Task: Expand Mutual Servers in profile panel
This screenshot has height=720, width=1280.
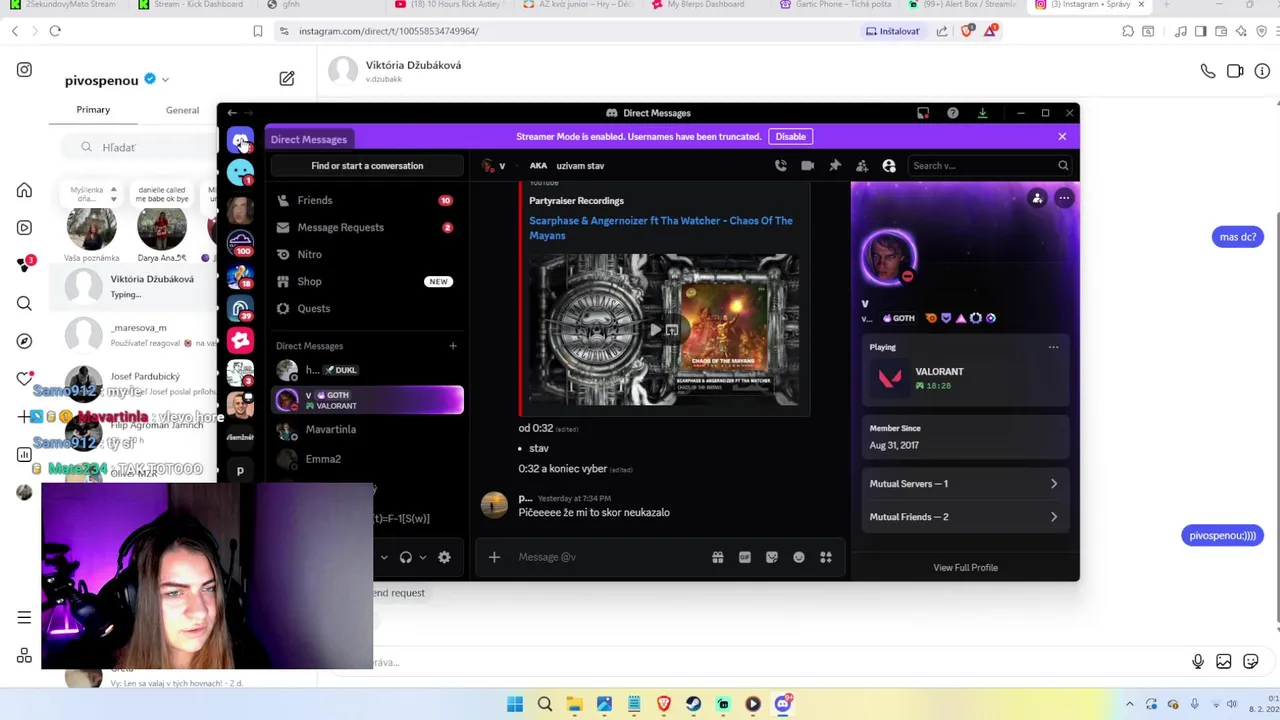Action: click(964, 484)
